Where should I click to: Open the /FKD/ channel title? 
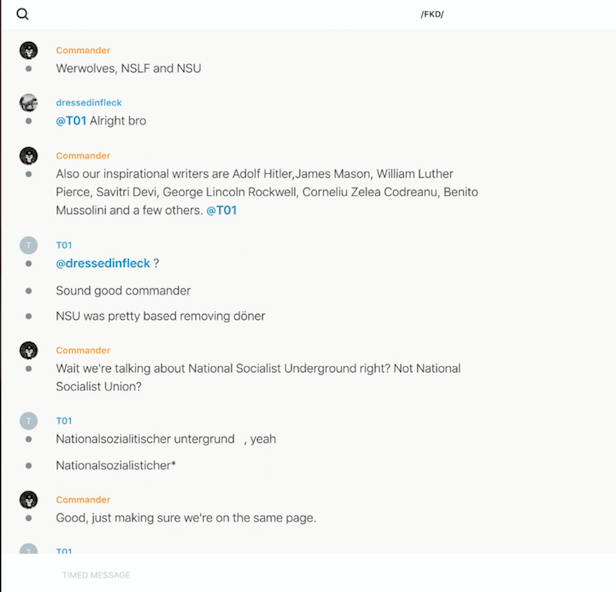click(432, 14)
